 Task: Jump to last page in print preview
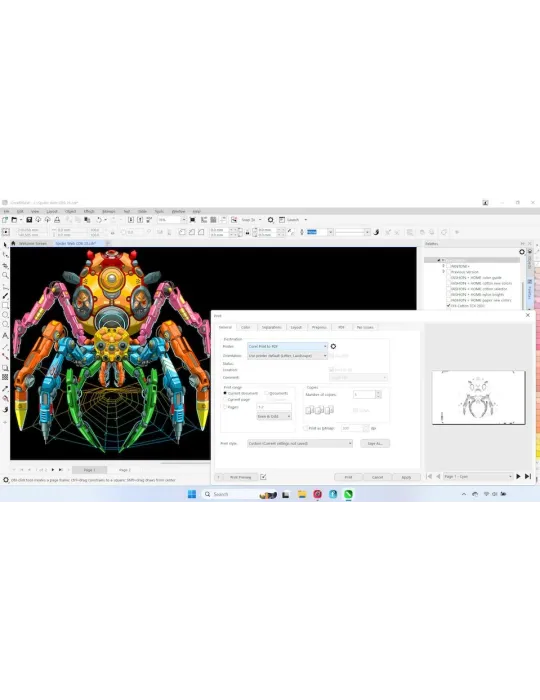coord(528,476)
